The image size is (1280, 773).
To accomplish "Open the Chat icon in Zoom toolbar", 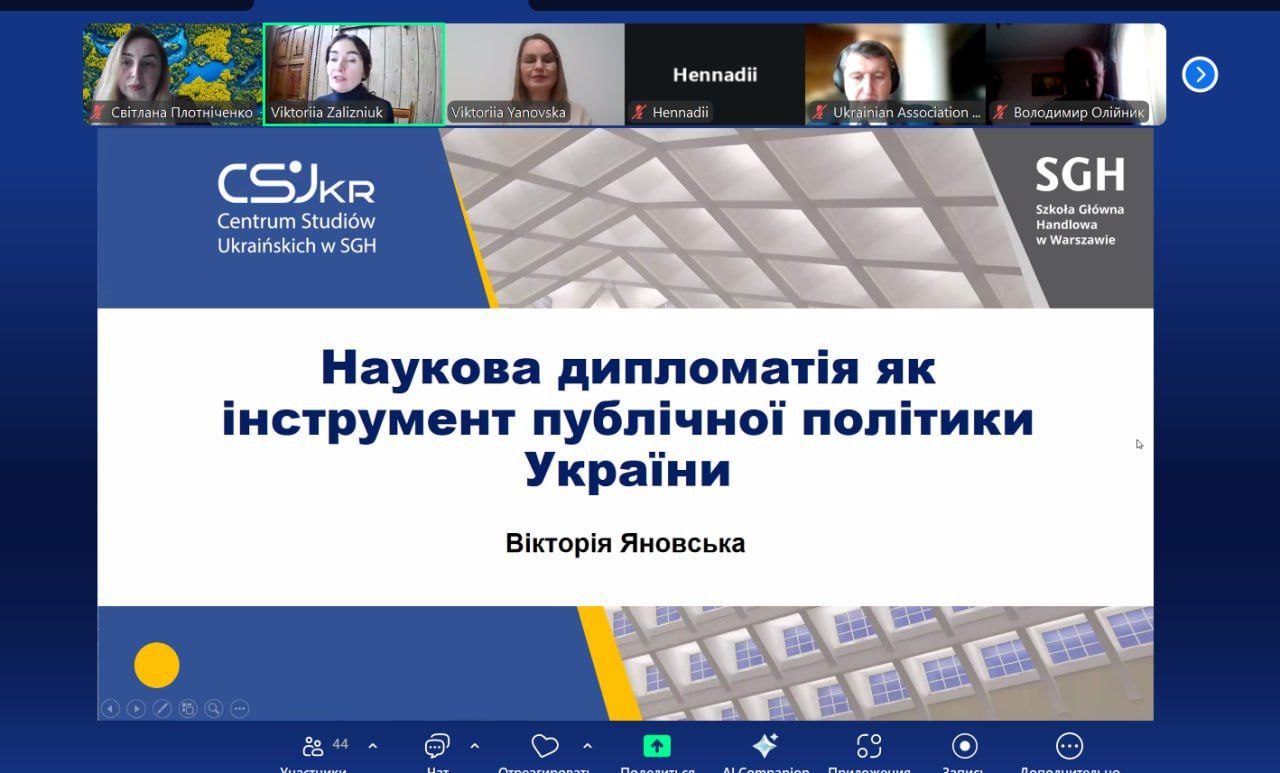I will [x=437, y=746].
